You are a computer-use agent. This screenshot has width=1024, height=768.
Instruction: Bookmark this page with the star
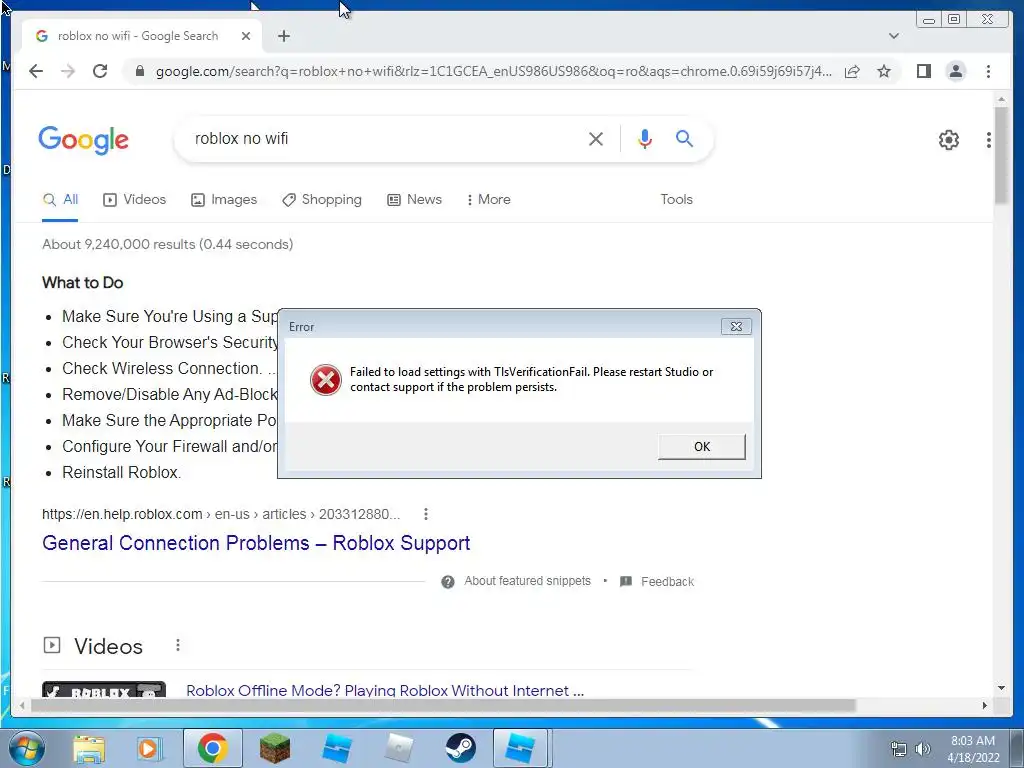884,71
